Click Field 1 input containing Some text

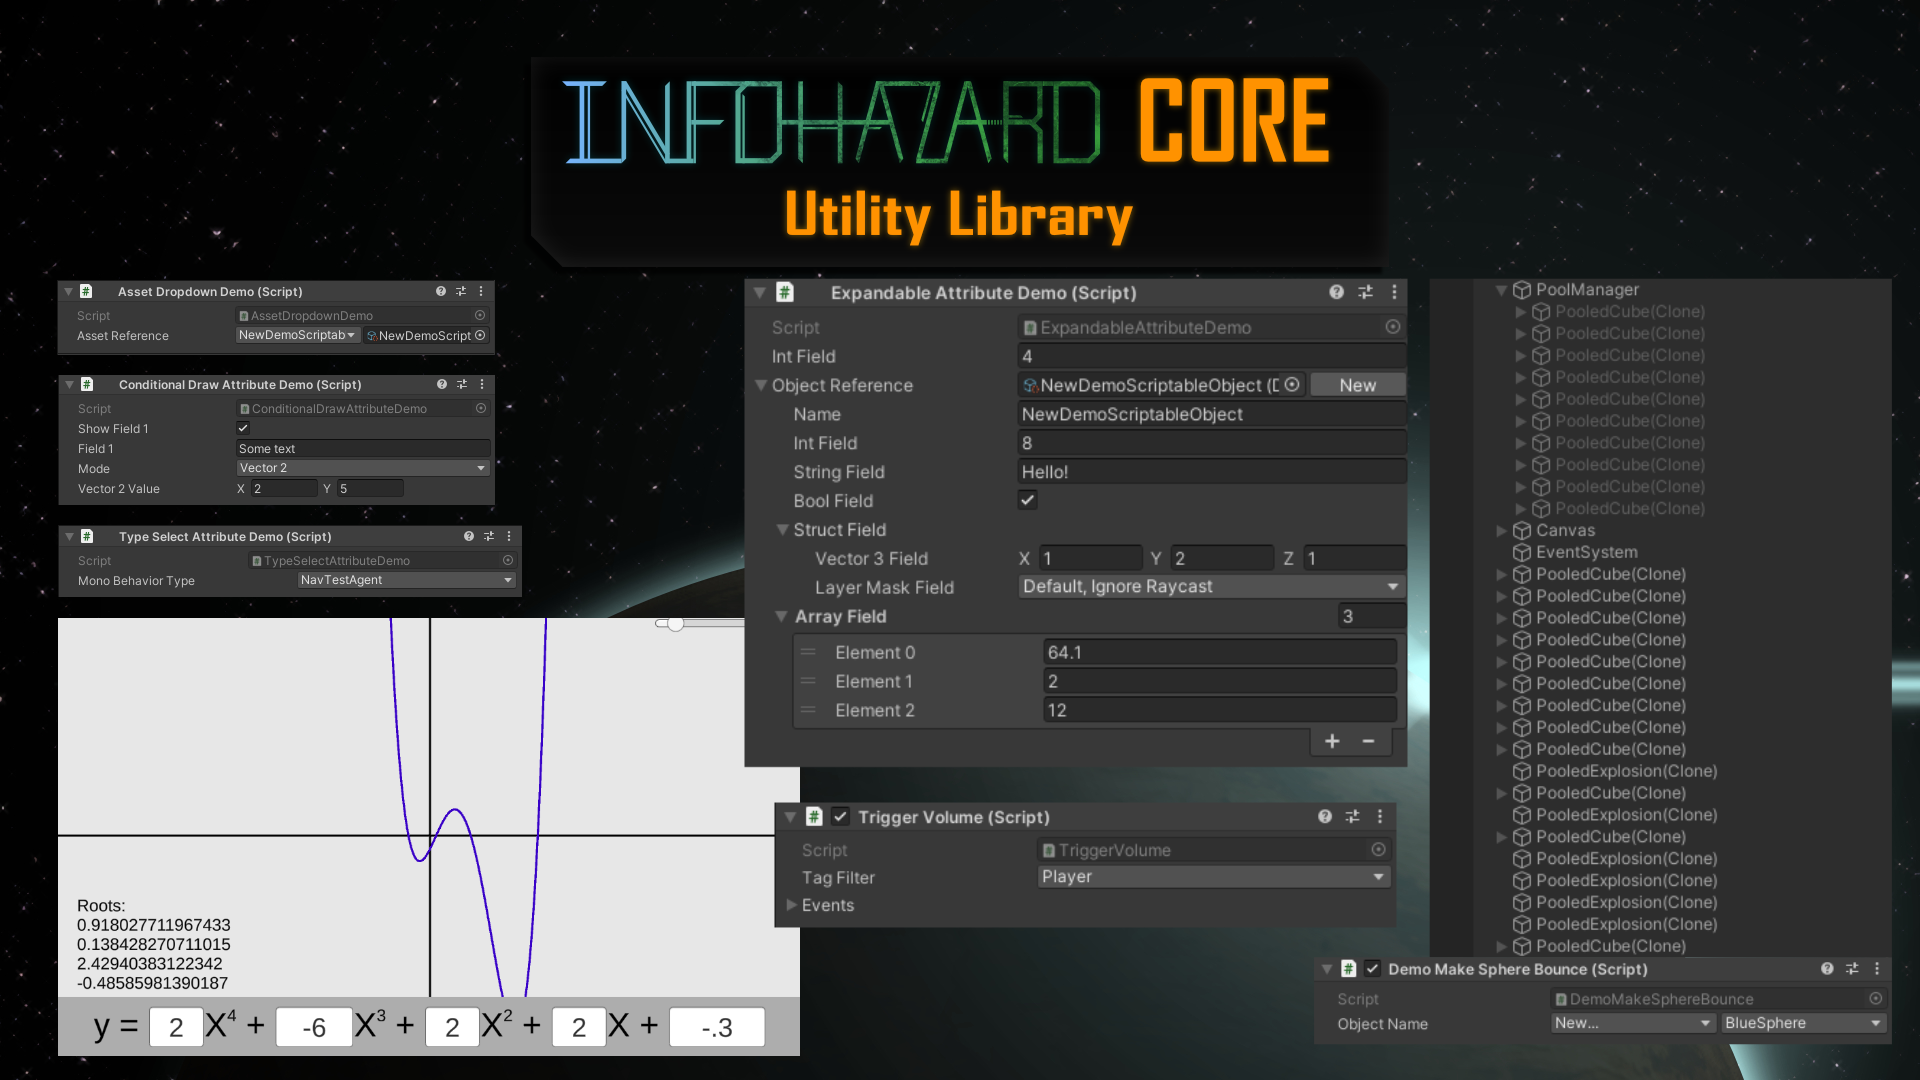363,448
